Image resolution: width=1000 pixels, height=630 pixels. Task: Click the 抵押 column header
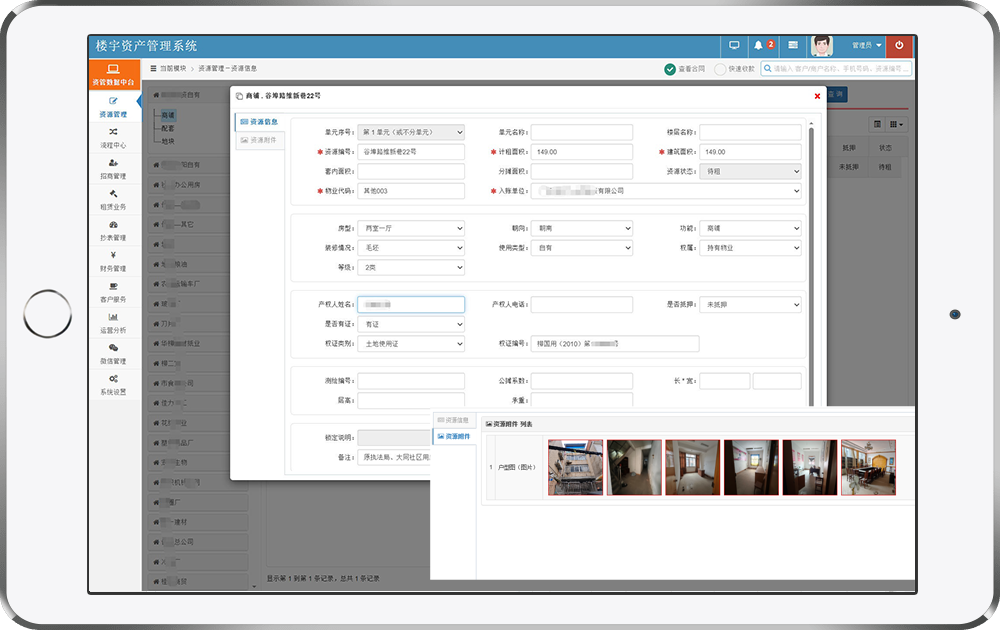(848, 148)
